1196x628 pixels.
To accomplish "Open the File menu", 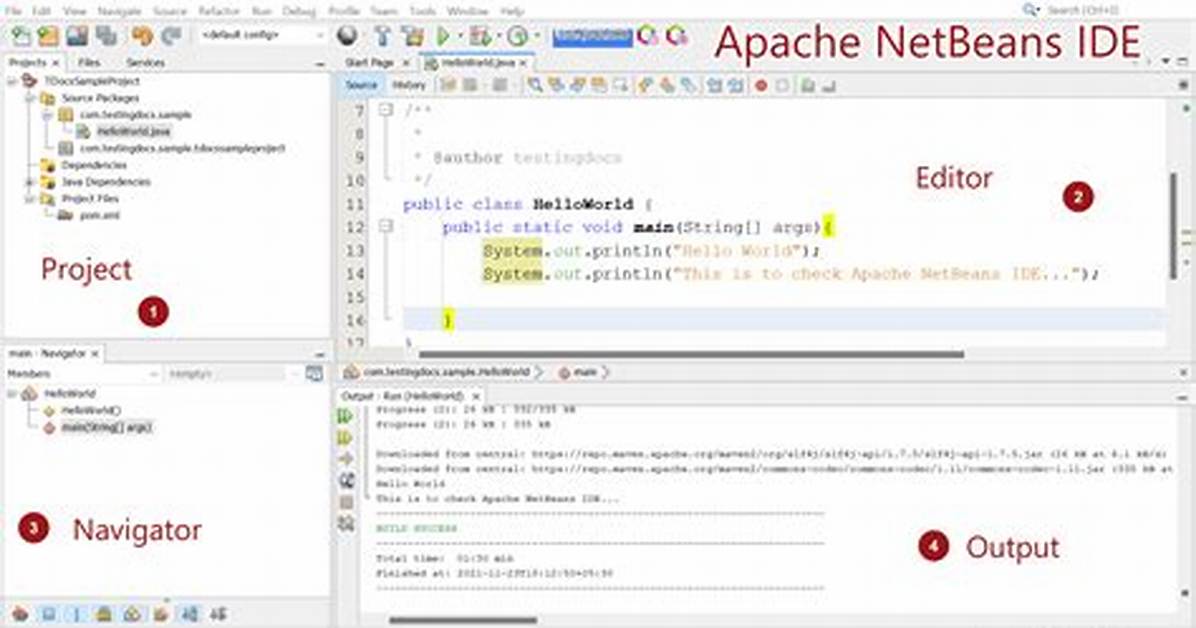I will tap(14, 11).
